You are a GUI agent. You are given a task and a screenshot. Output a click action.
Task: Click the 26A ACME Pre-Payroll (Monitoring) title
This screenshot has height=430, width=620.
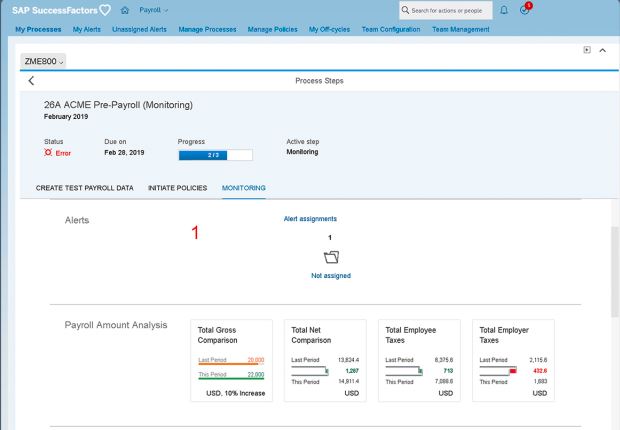click(118, 105)
